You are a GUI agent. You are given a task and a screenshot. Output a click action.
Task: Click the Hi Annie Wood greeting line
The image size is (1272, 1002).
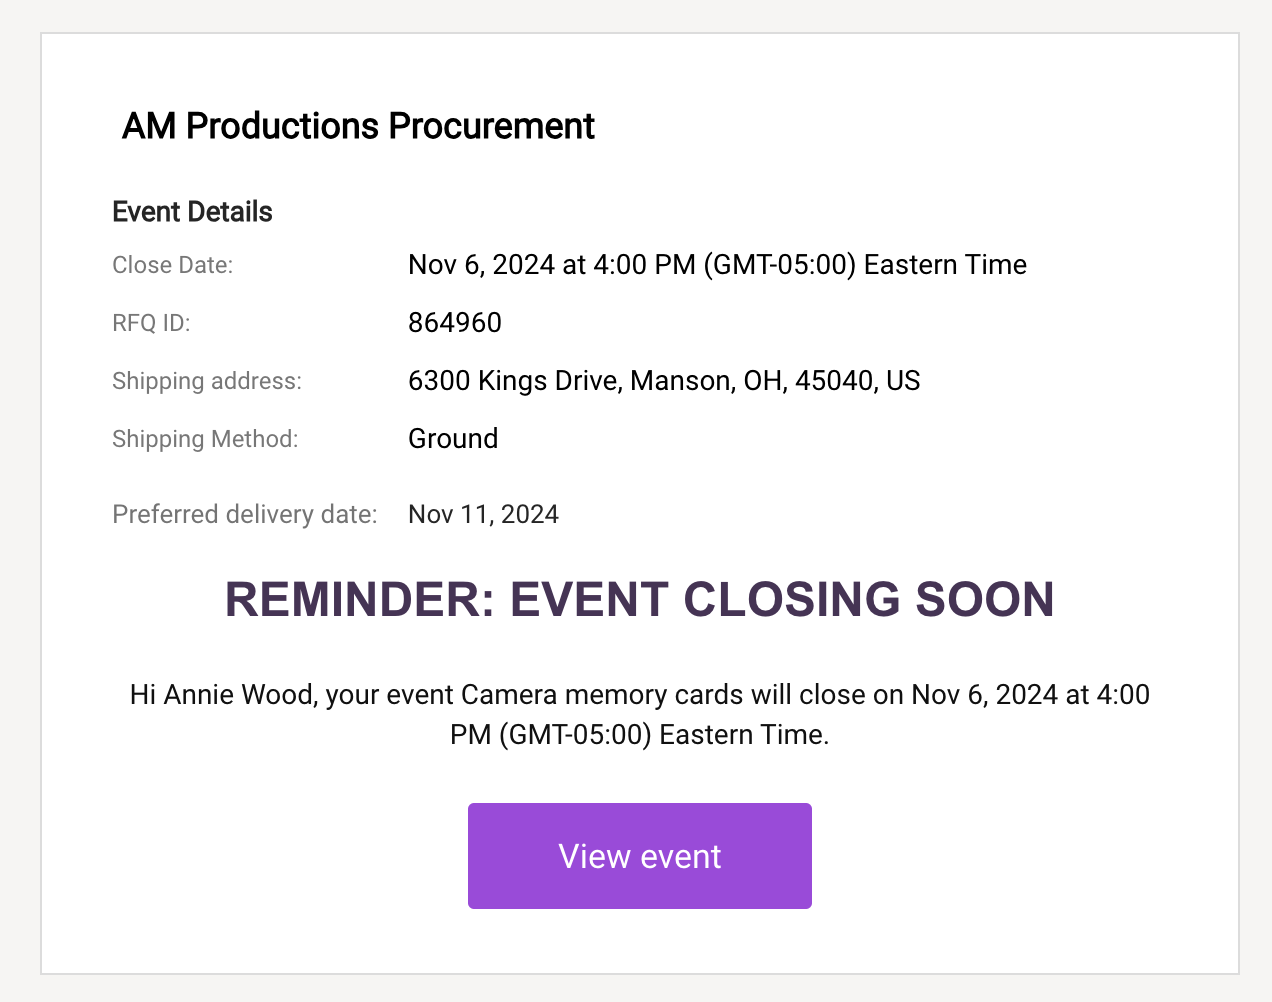(x=640, y=694)
